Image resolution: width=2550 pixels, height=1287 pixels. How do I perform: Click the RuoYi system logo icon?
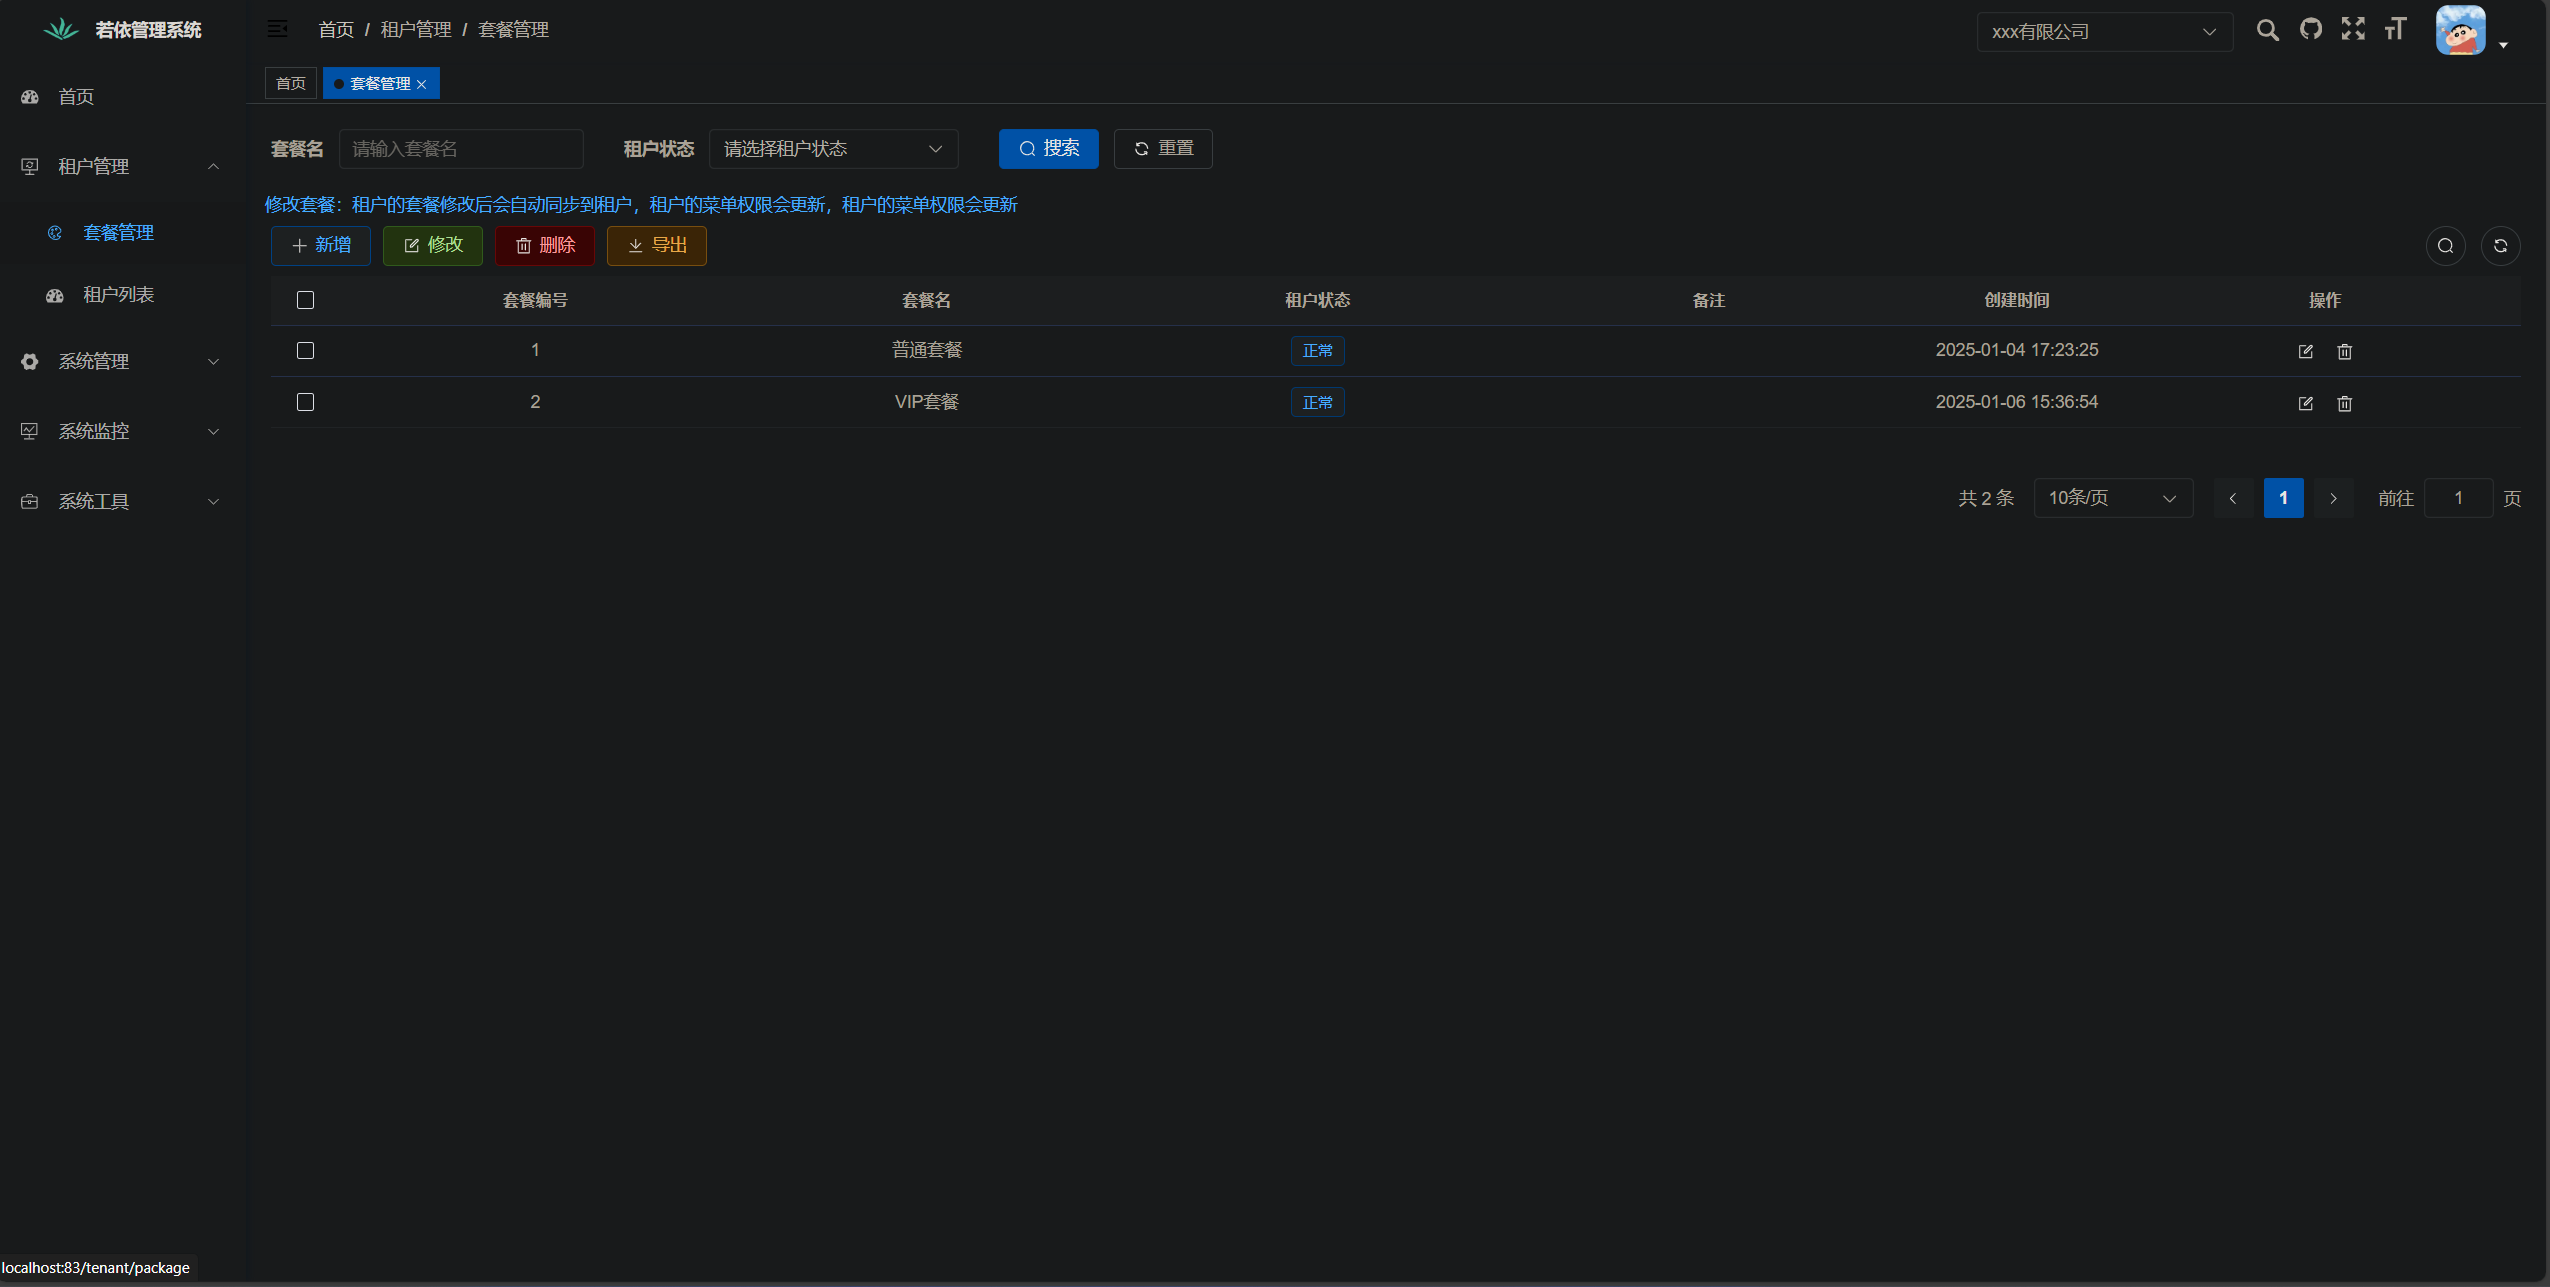click(61, 29)
